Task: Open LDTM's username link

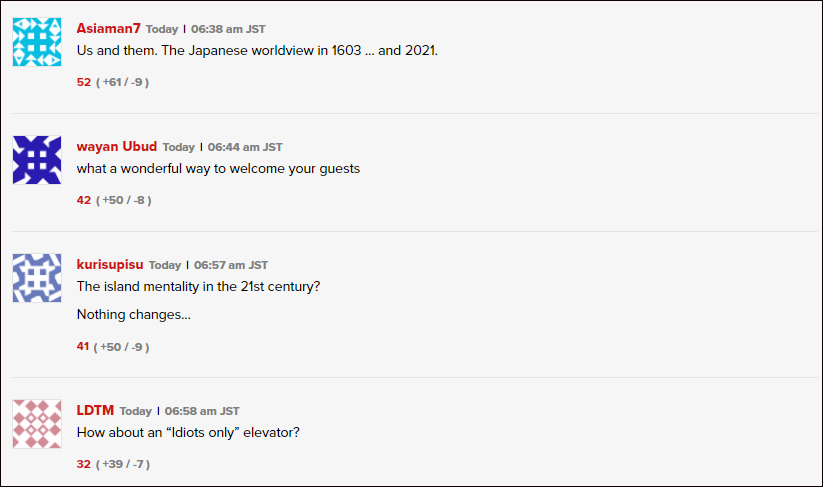Action: pos(95,410)
